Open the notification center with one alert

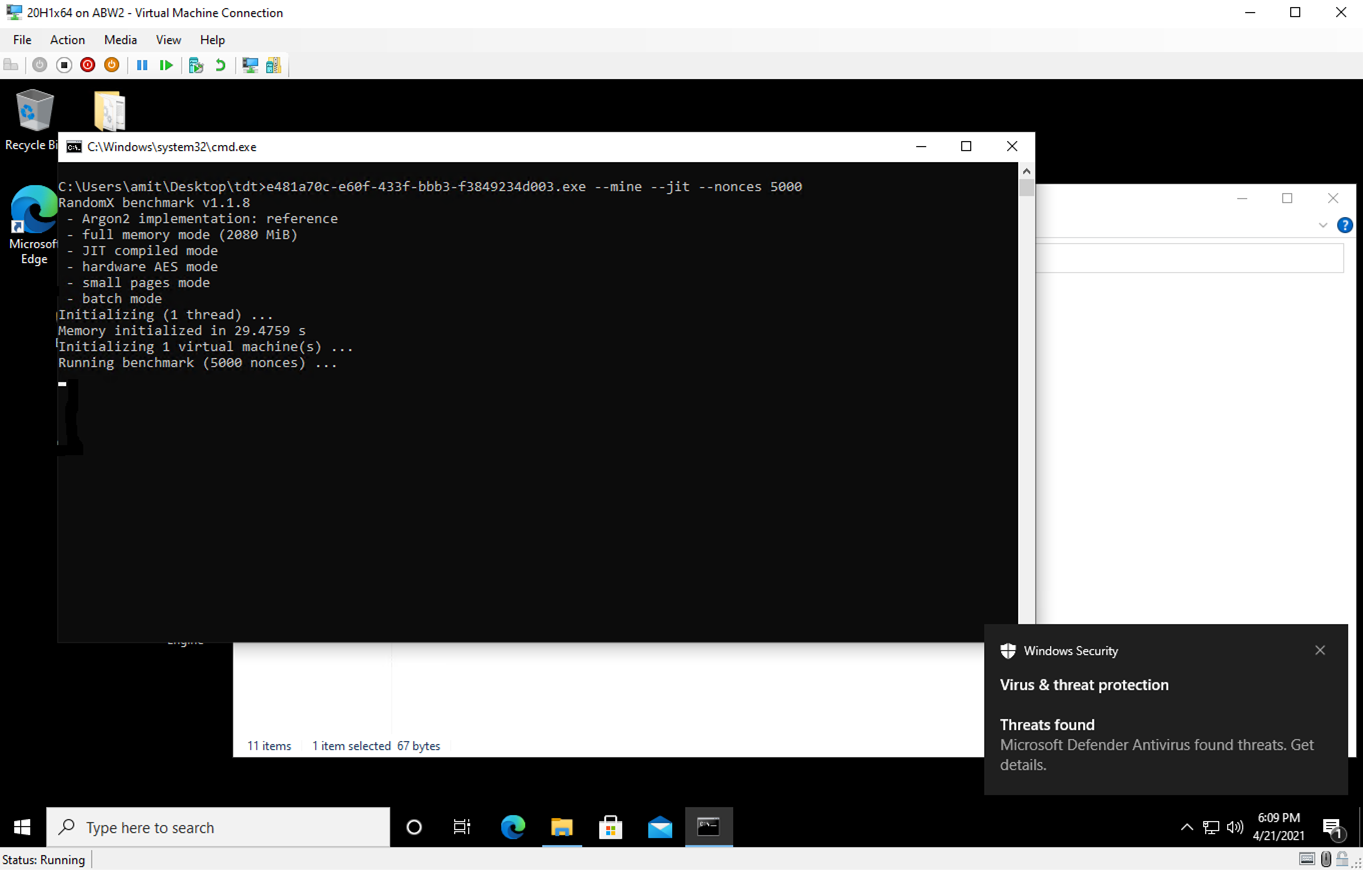(1334, 827)
